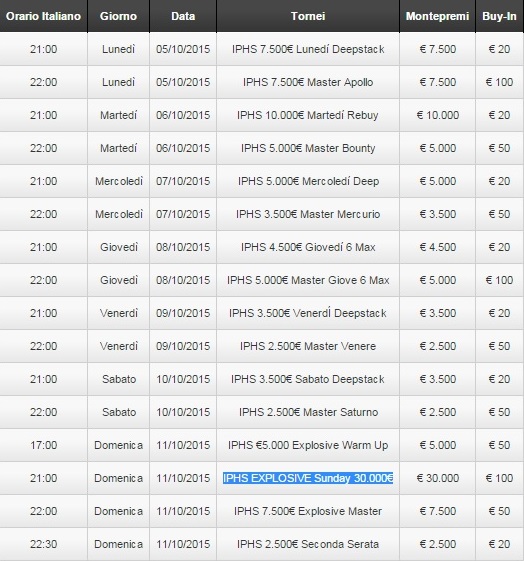Click 06/10/2015 date in Master Bounty row

(x=183, y=148)
